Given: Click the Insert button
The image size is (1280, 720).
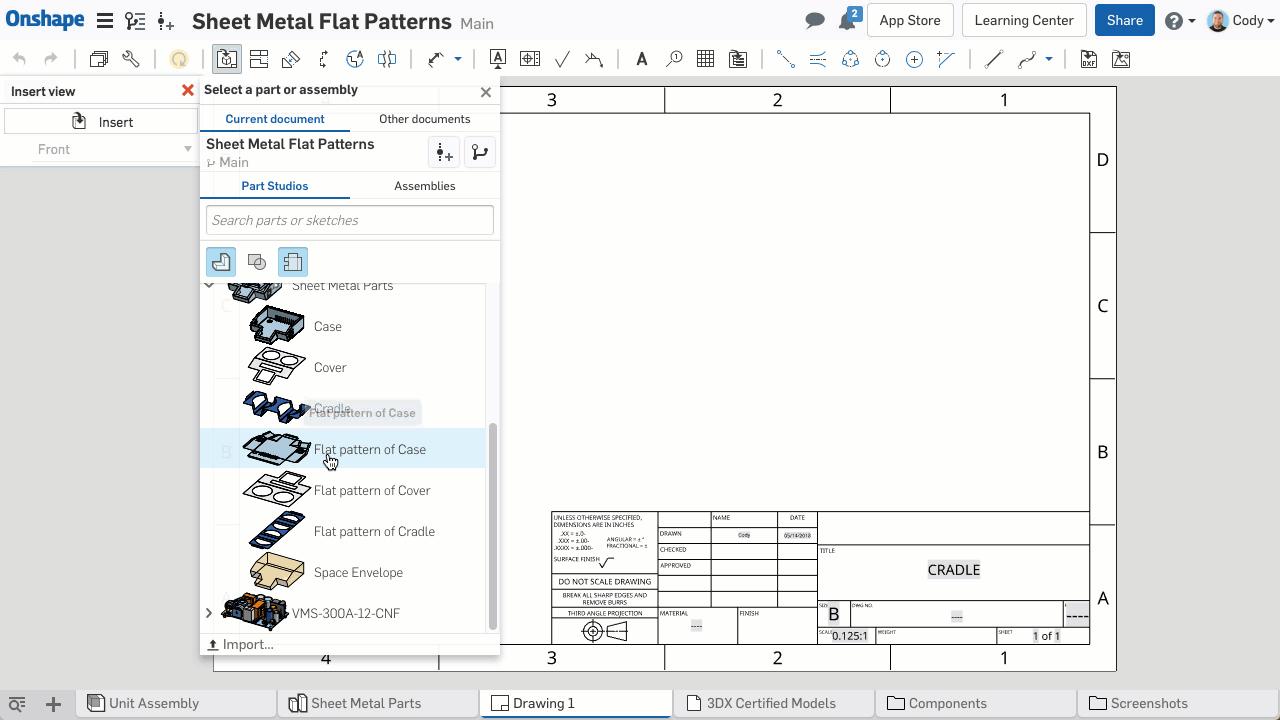Looking at the screenshot, I should click(105, 121).
